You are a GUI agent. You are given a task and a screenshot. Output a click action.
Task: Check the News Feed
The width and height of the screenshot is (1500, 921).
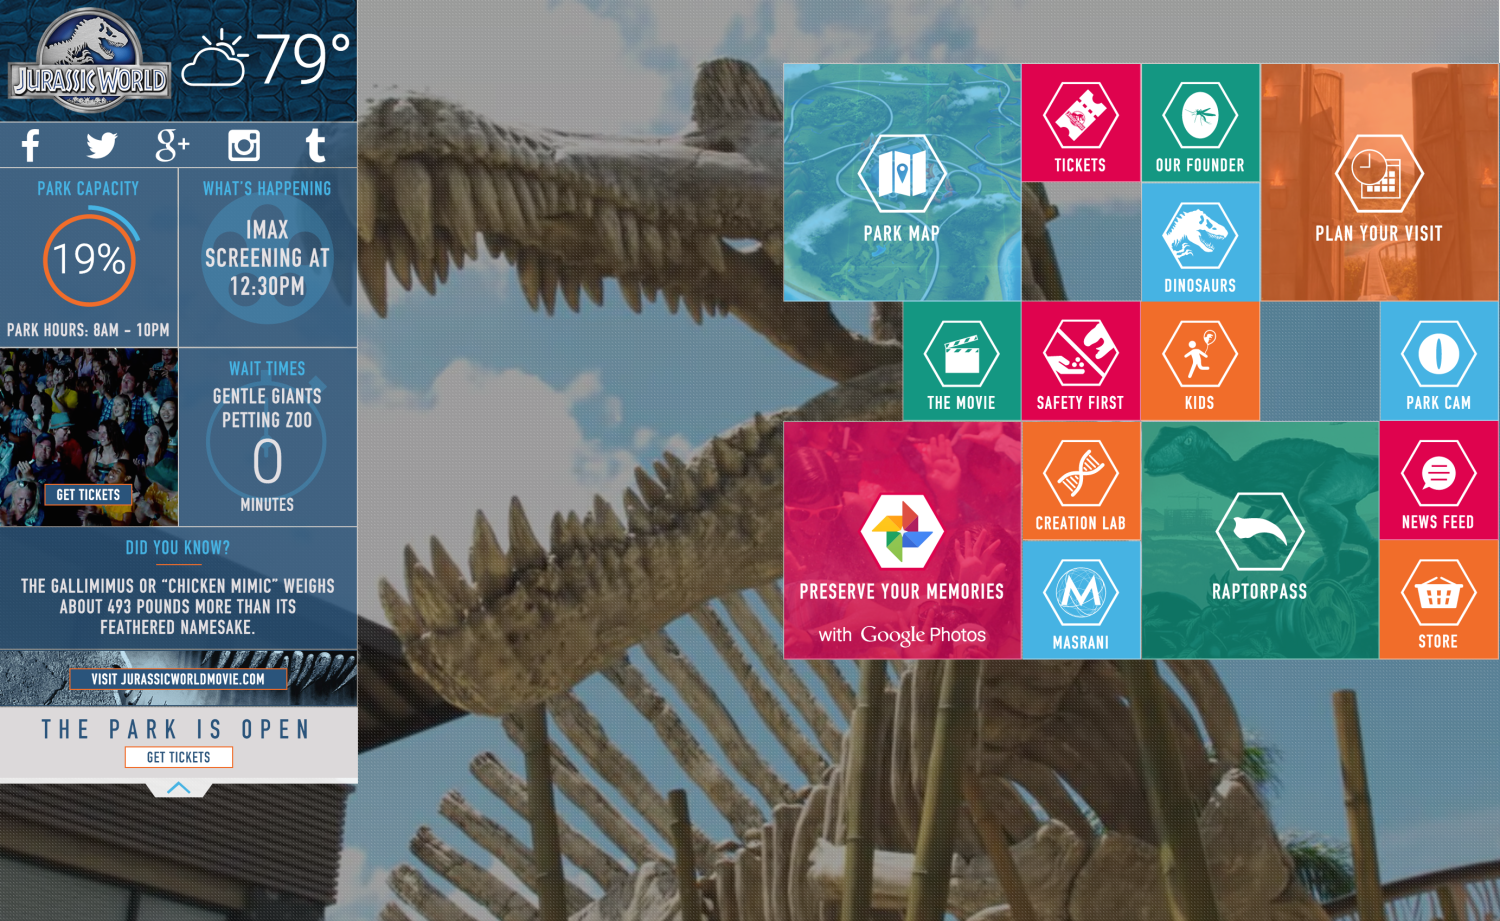coord(1438,480)
